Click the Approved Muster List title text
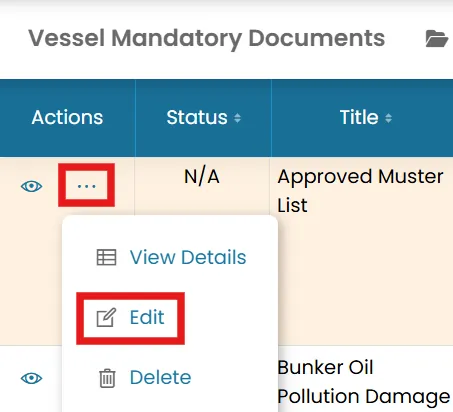Viewport: 453px width, 412px height. [x=360, y=191]
